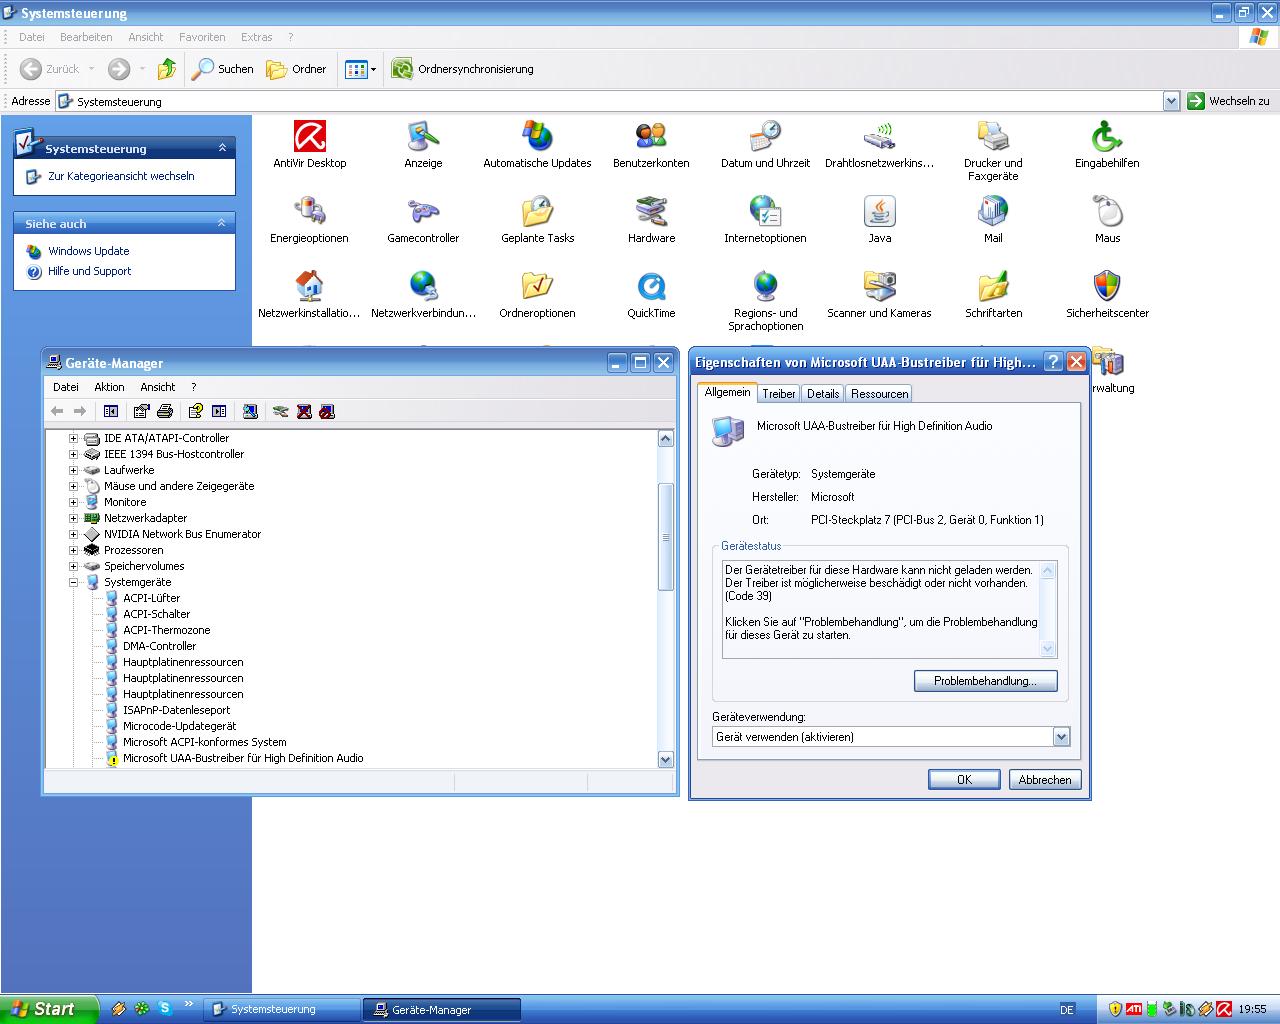The height and width of the screenshot is (1024, 1280).
Task: Open the Geräteverwendung combo box
Action: [x=891, y=737]
